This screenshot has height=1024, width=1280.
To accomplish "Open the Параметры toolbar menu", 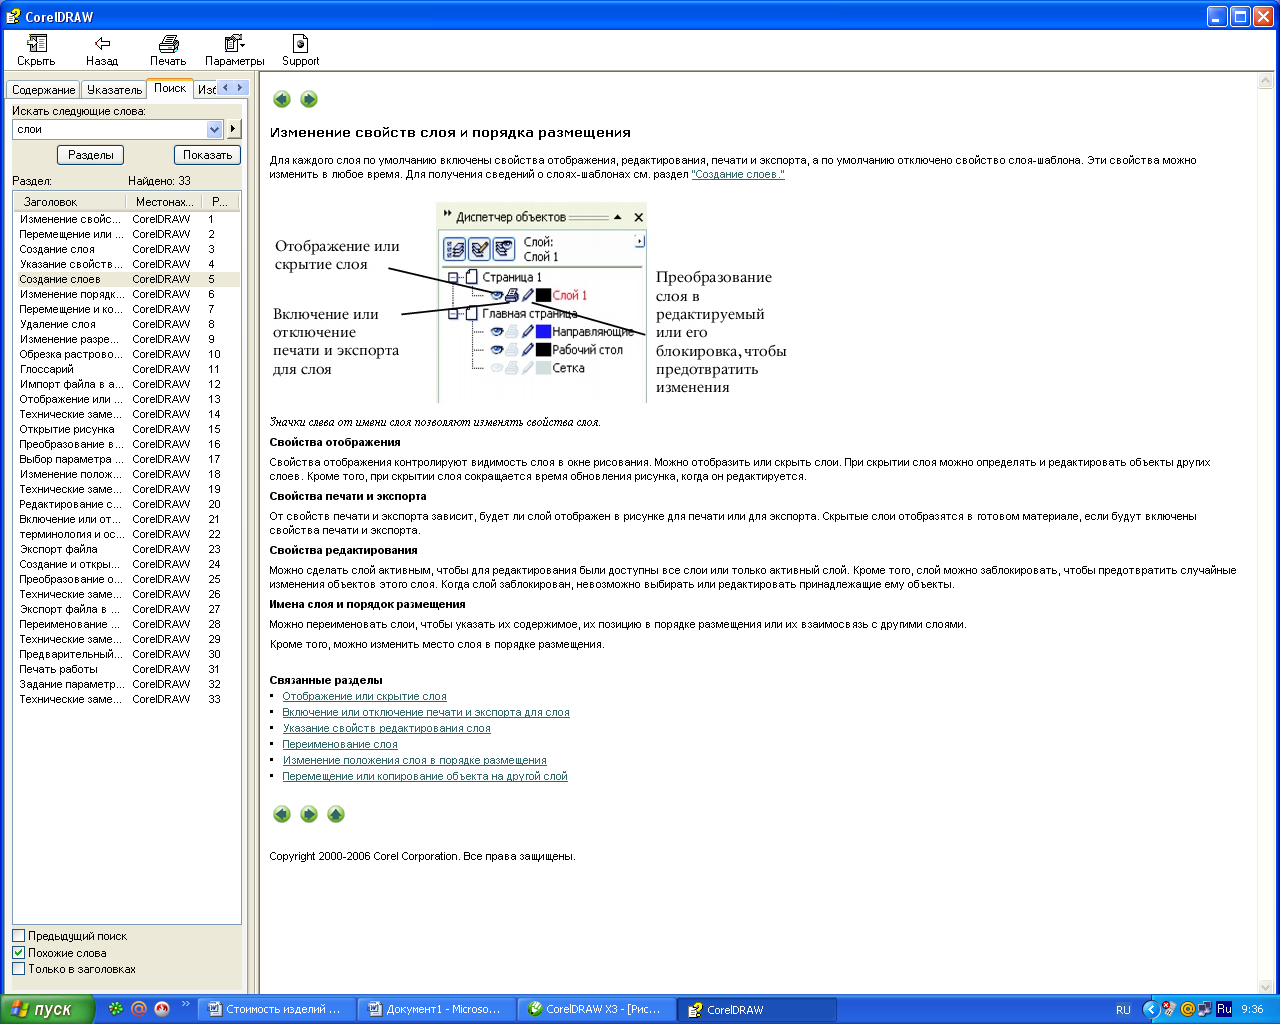I will (x=234, y=50).
